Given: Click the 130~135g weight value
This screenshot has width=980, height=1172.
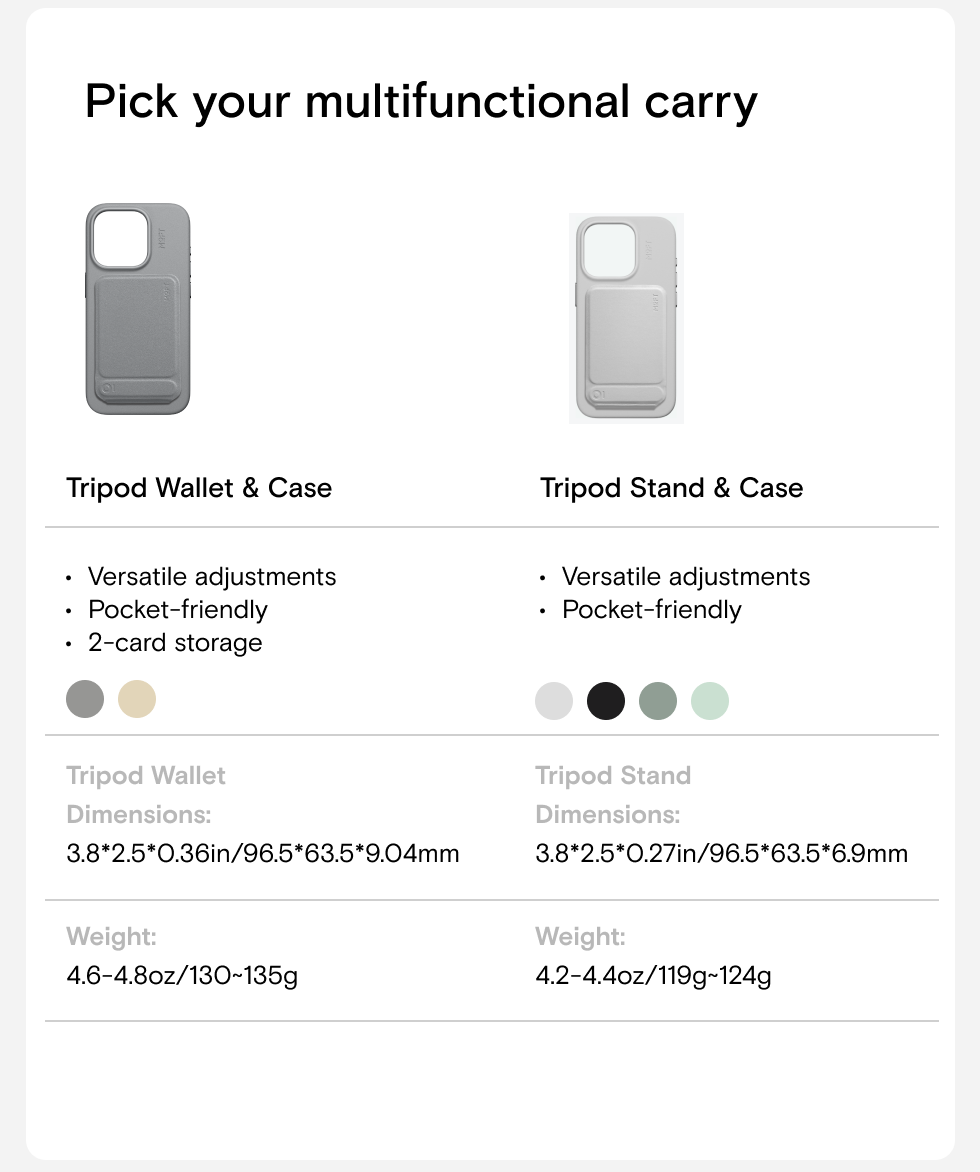Looking at the screenshot, I should (182, 975).
